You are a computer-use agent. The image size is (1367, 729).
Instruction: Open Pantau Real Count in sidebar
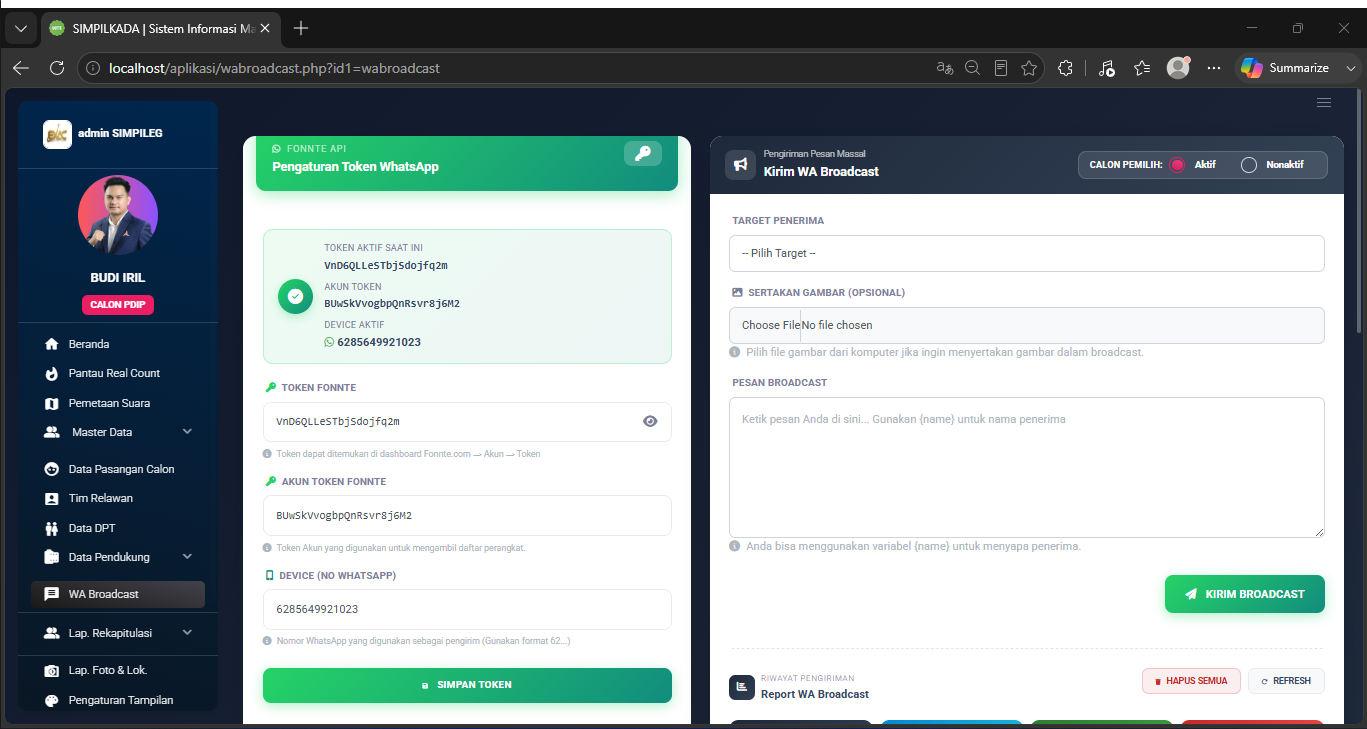(x=118, y=373)
